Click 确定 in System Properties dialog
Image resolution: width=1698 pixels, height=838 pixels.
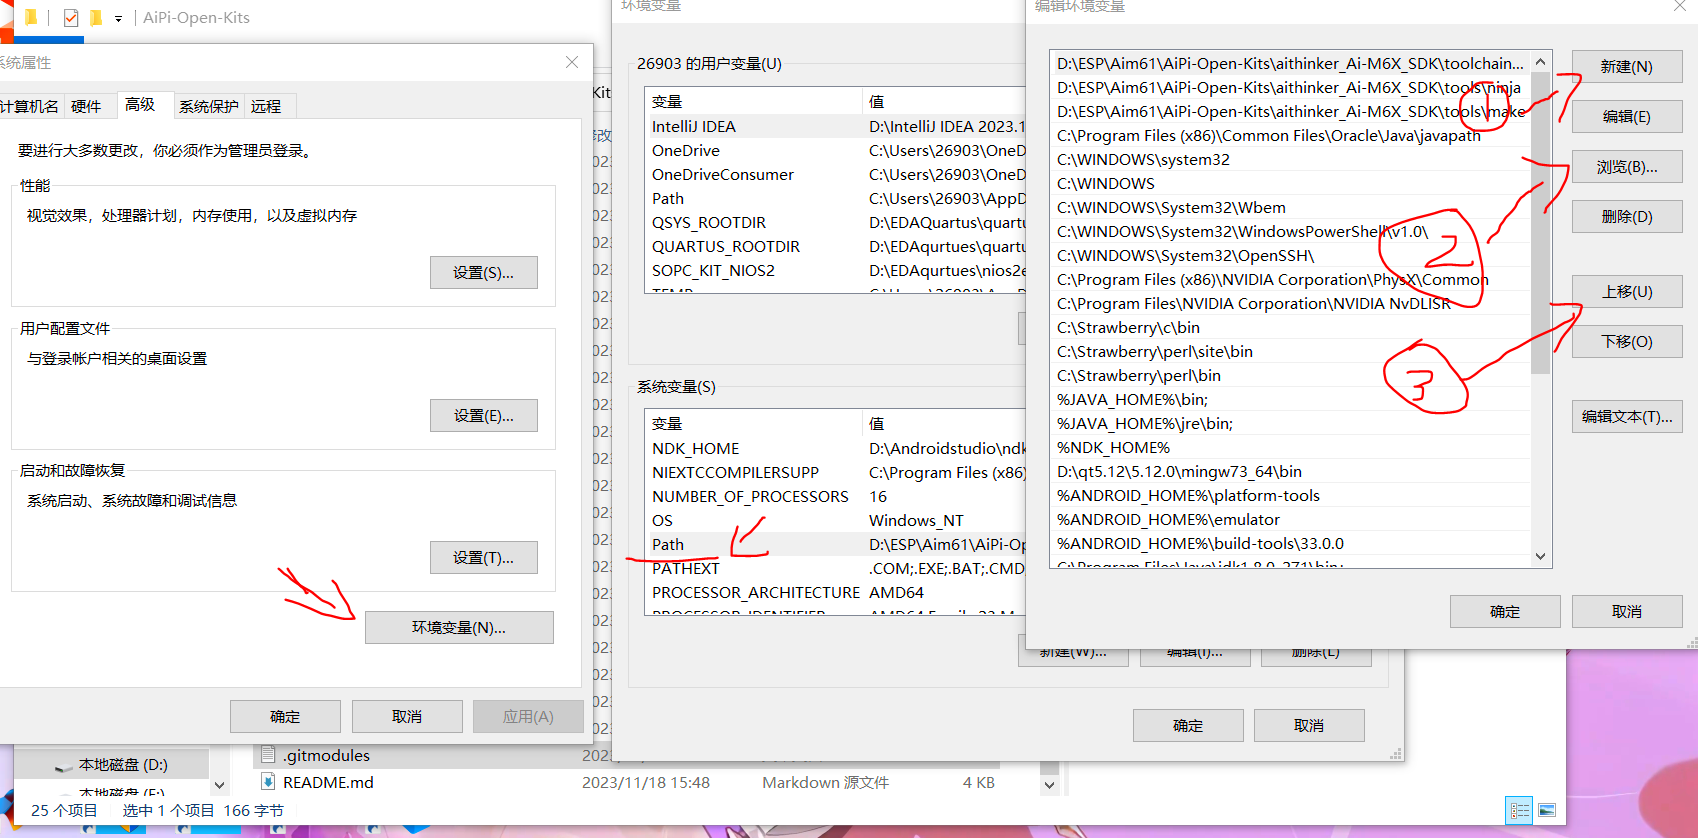(285, 717)
